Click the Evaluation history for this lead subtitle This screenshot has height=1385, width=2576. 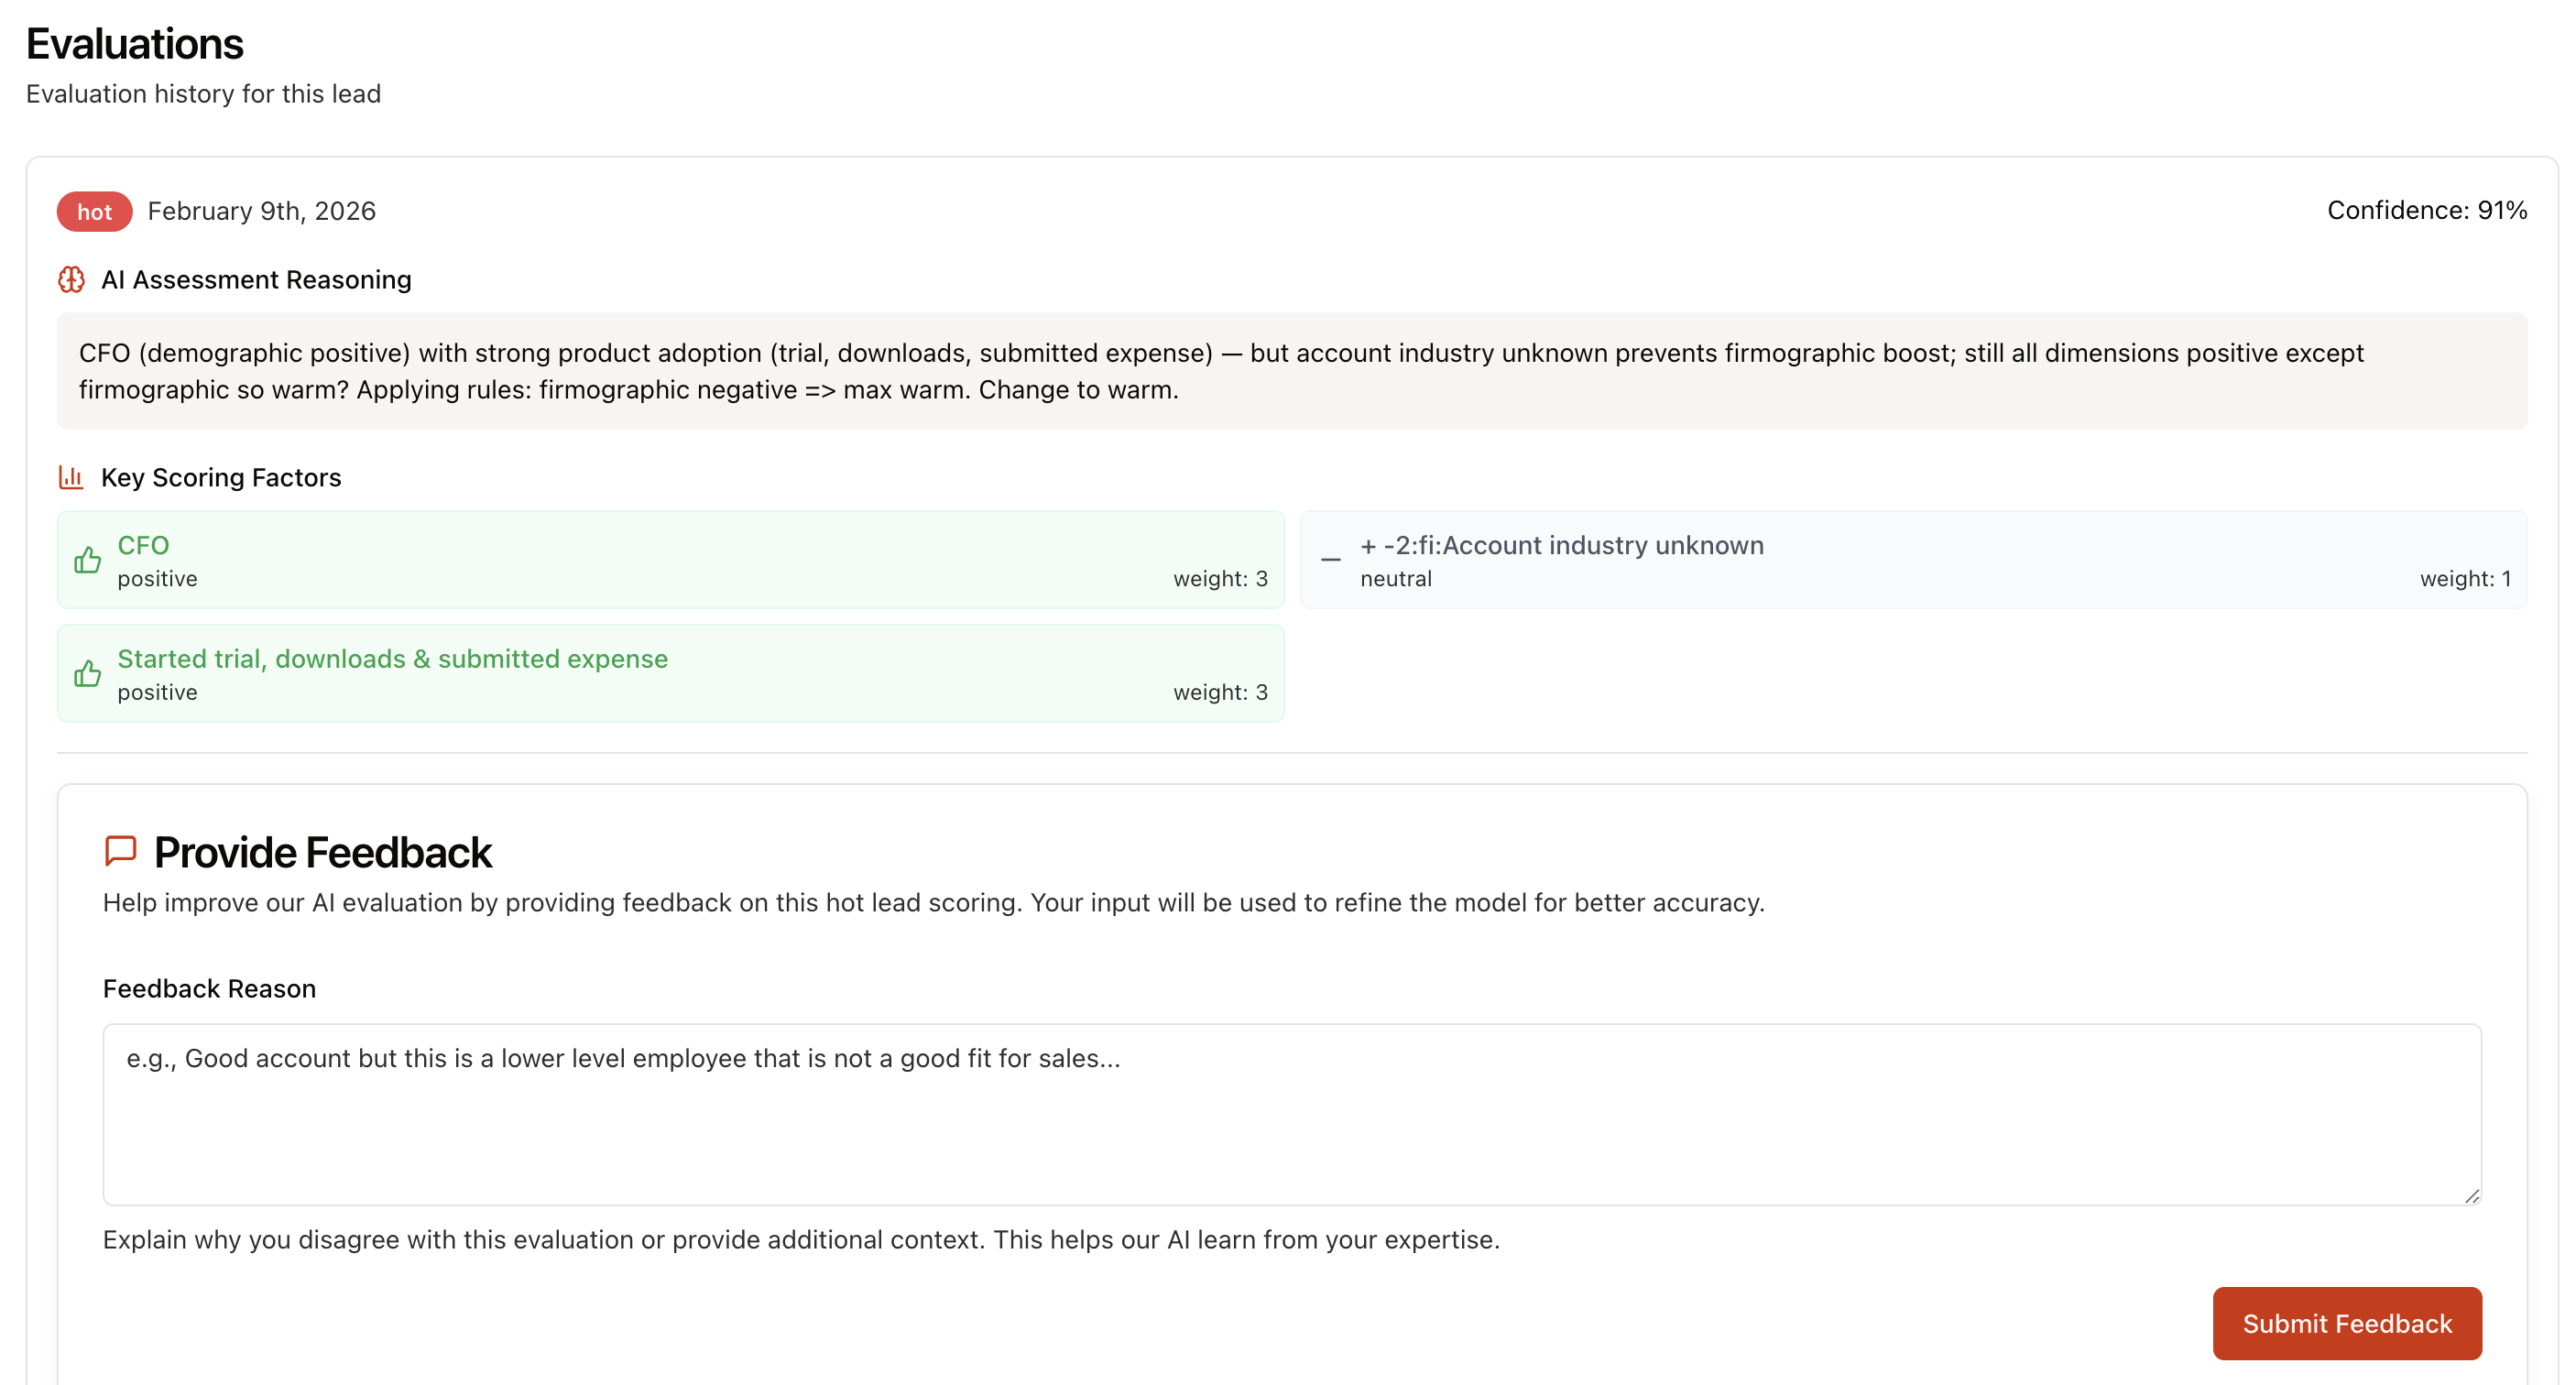coord(203,94)
